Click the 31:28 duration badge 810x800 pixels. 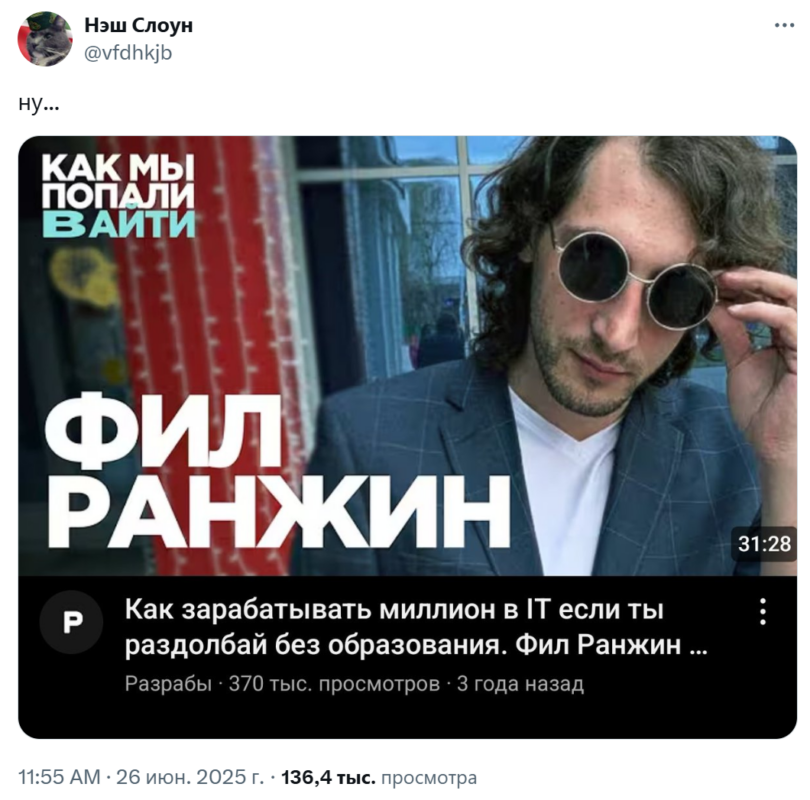coord(764,544)
